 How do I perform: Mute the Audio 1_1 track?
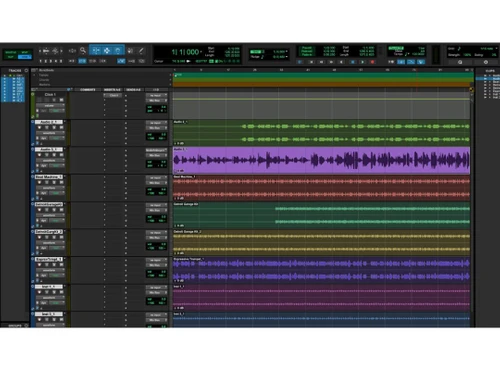pos(61,155)
